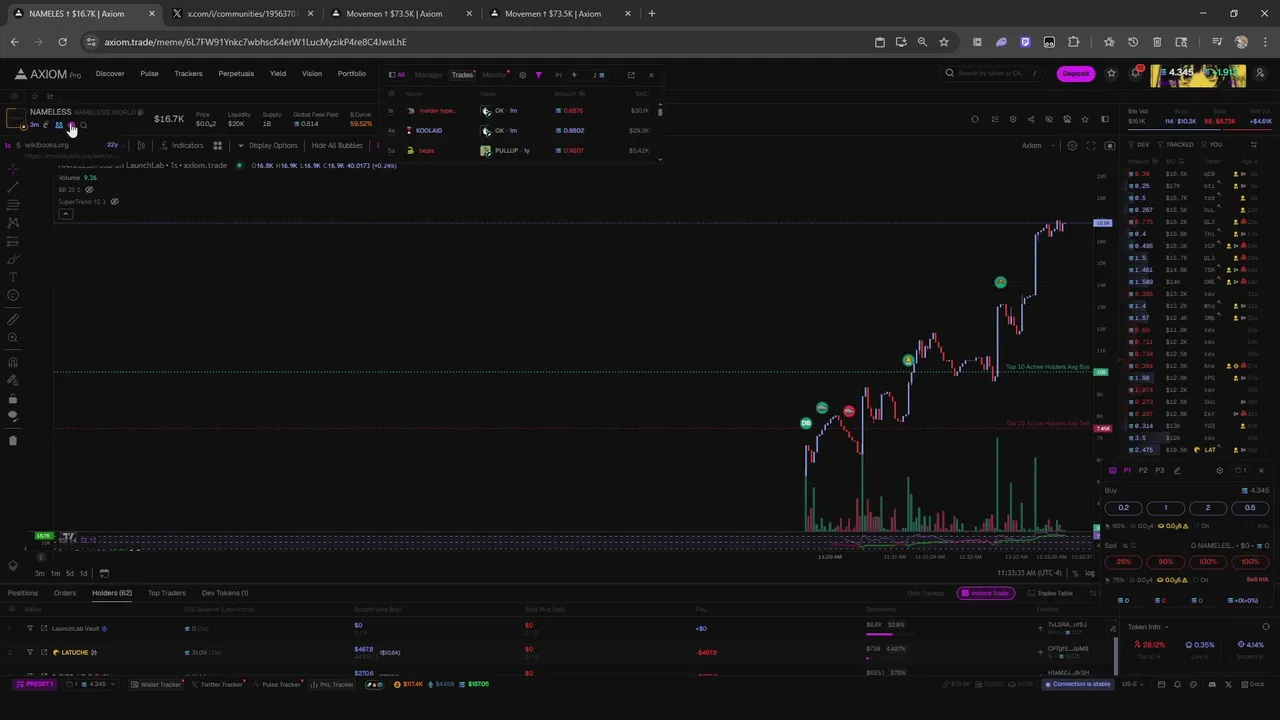The height and width of the screenshot is (720, 1280).
Task: Click the share icon above chart
Action: [x=1031, y=120]
